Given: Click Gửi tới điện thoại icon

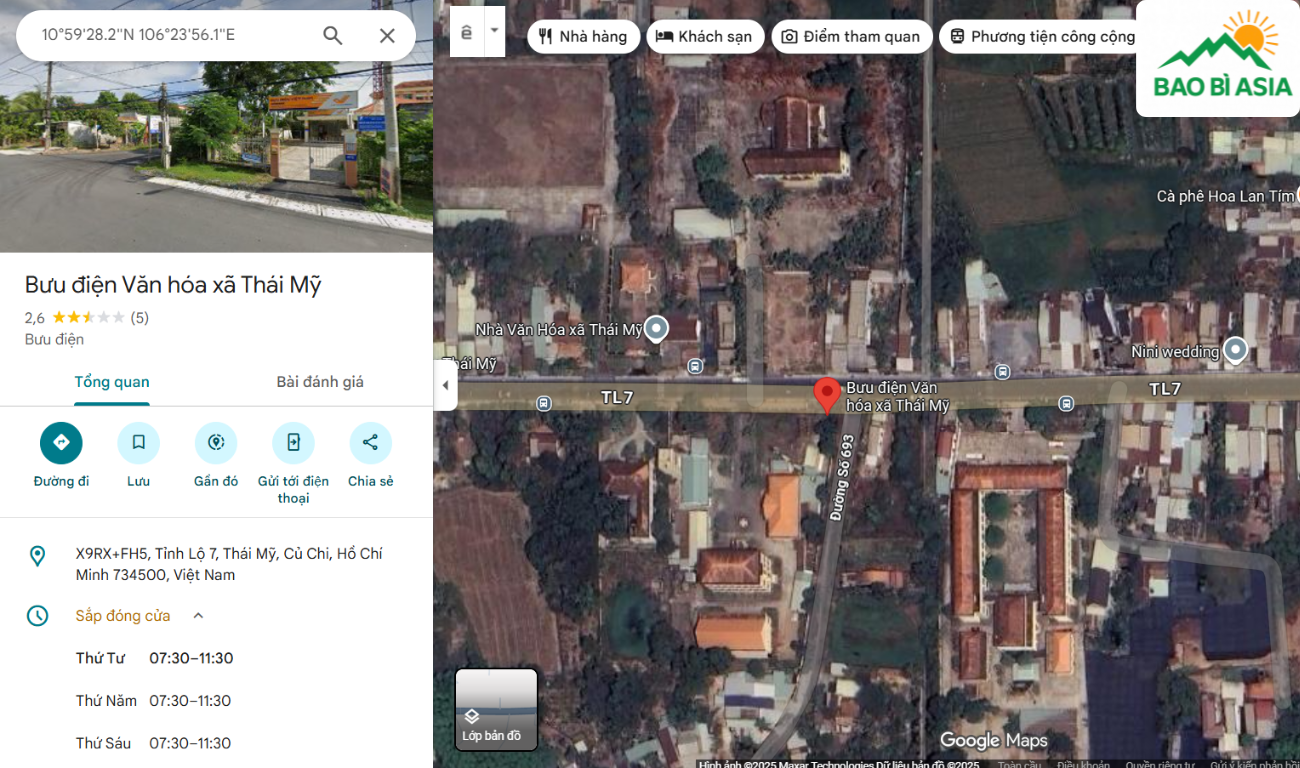Looking at the screenshot, I should tap(293, 443).
